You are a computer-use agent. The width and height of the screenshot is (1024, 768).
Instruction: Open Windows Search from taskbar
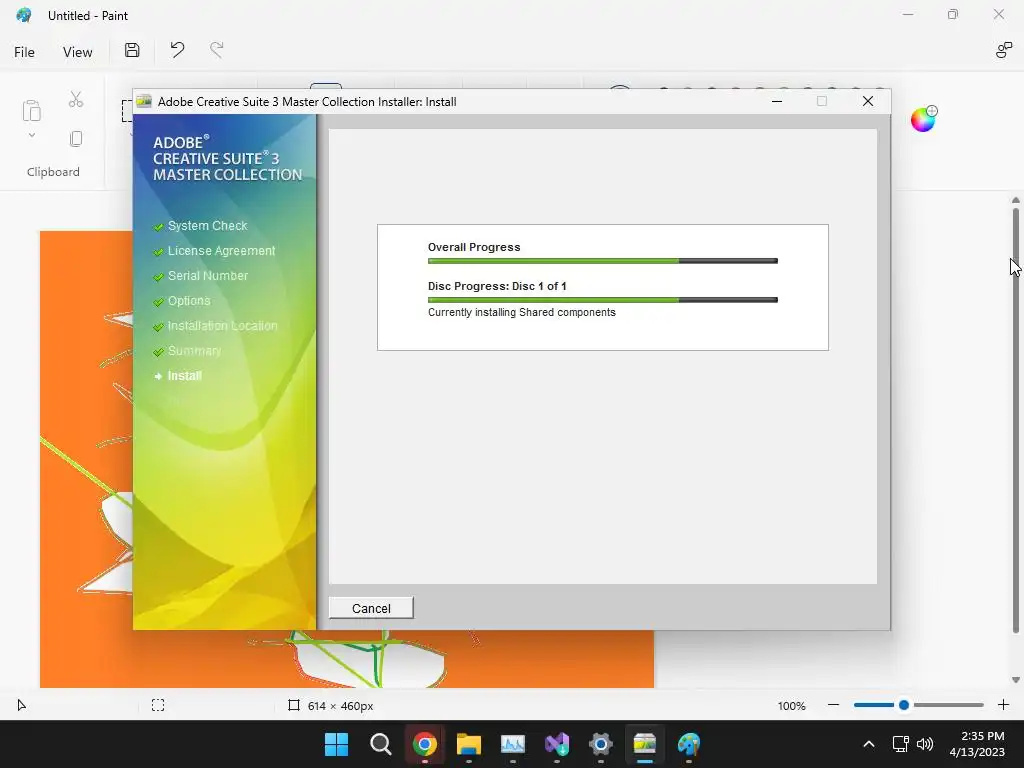pos(380,744)
